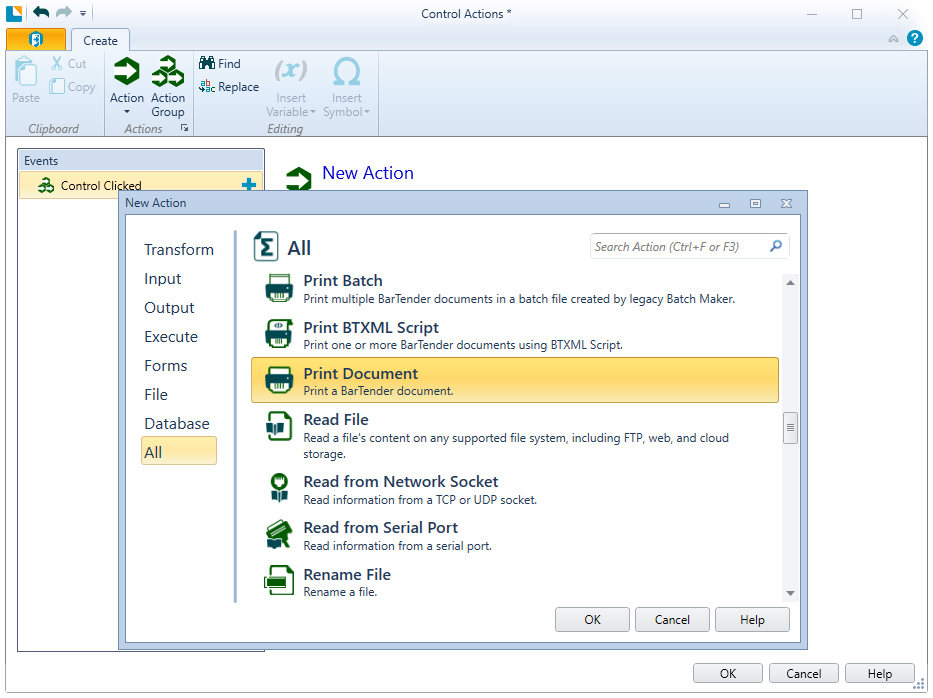Click the New Action heading link
Screen dimensions: 933x698
click(368, 173)
